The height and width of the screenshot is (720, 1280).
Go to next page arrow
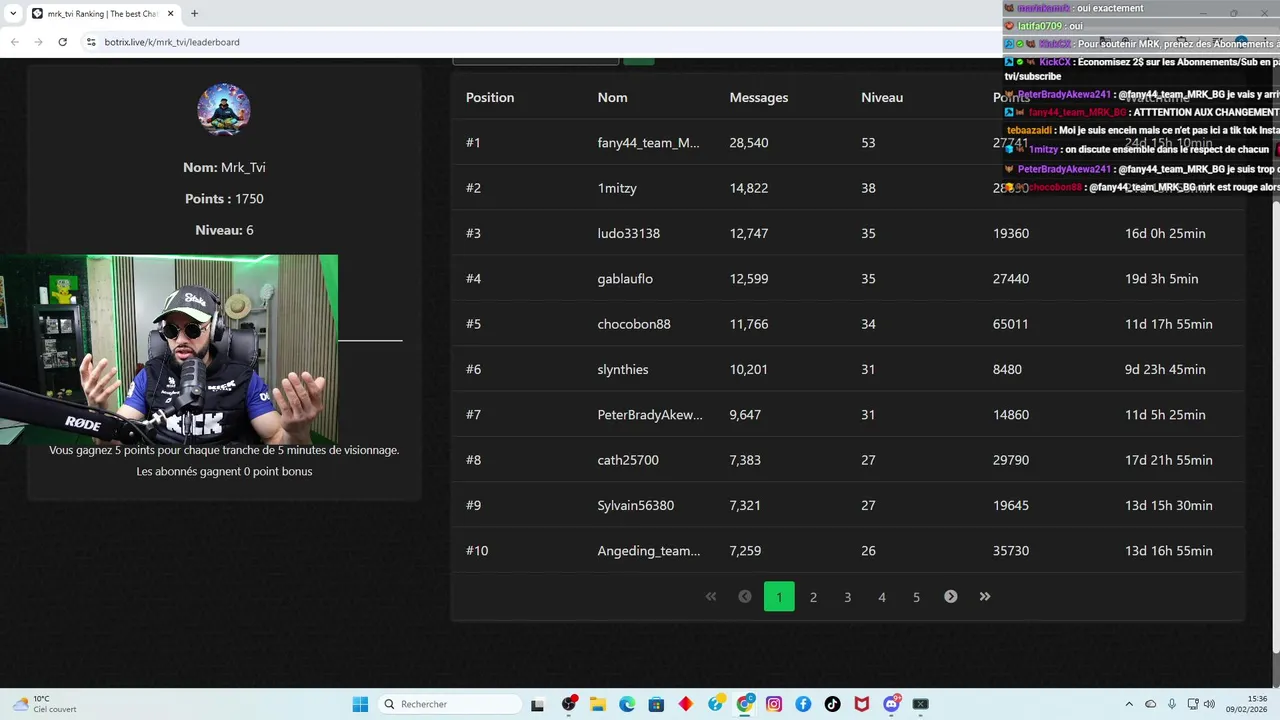coord(951,597)
